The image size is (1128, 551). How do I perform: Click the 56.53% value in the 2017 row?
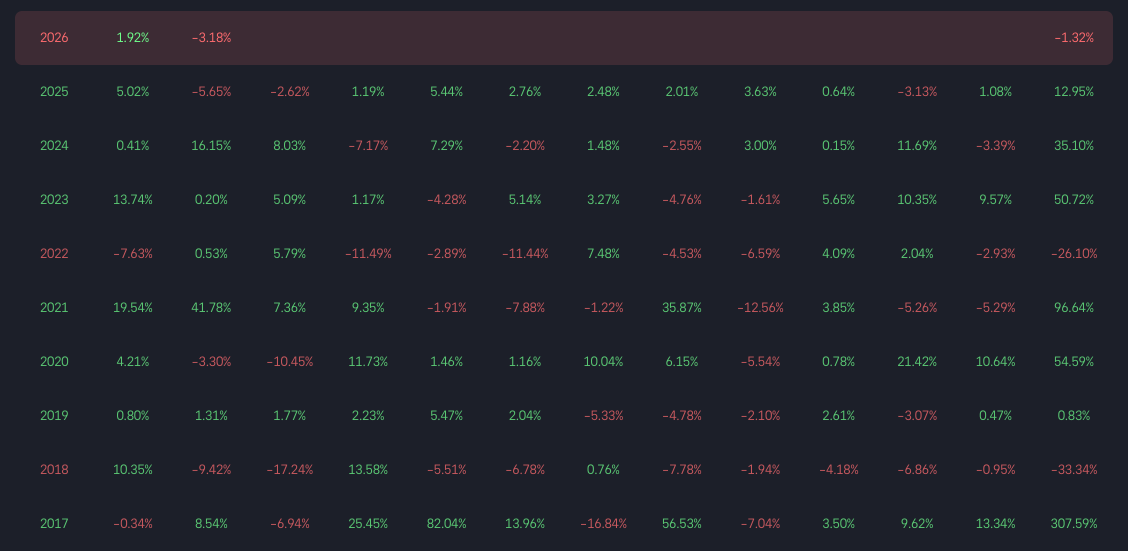682,524
